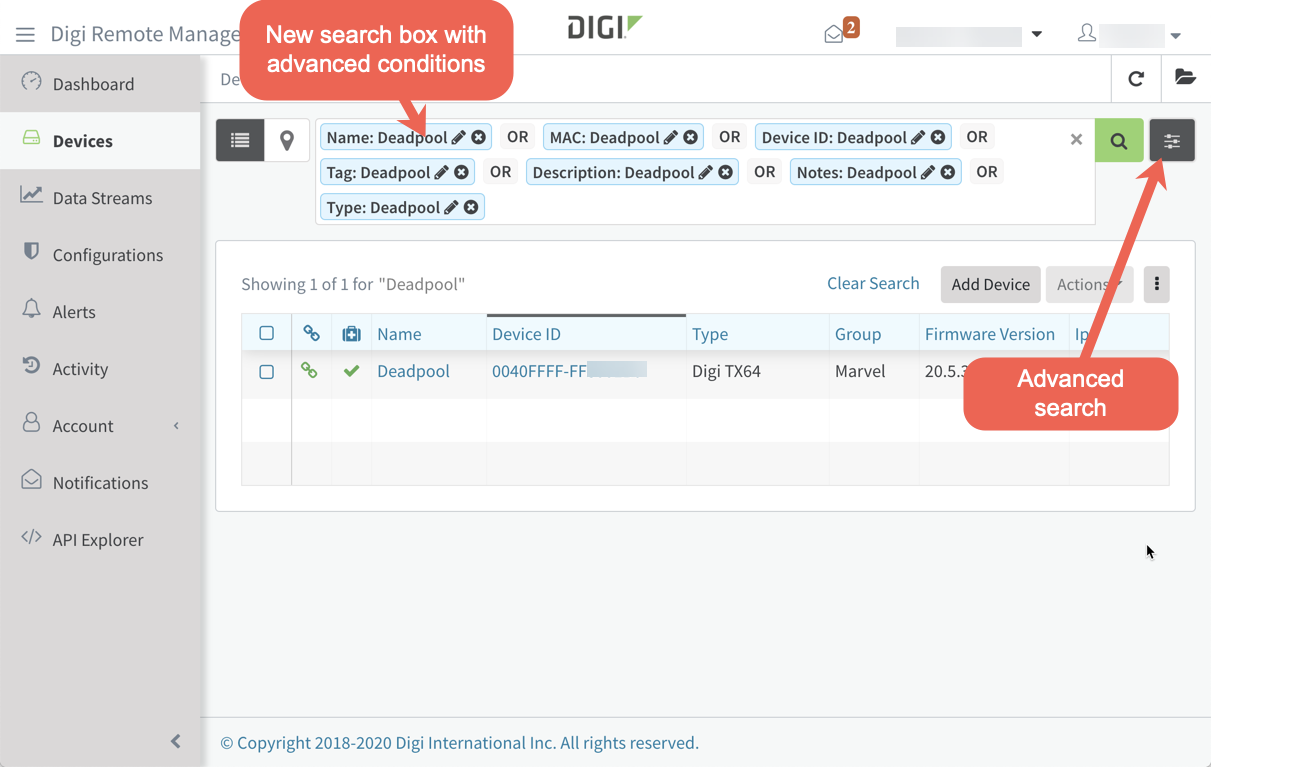
Task: Open the Actions dropdown
Action: 1089,284
